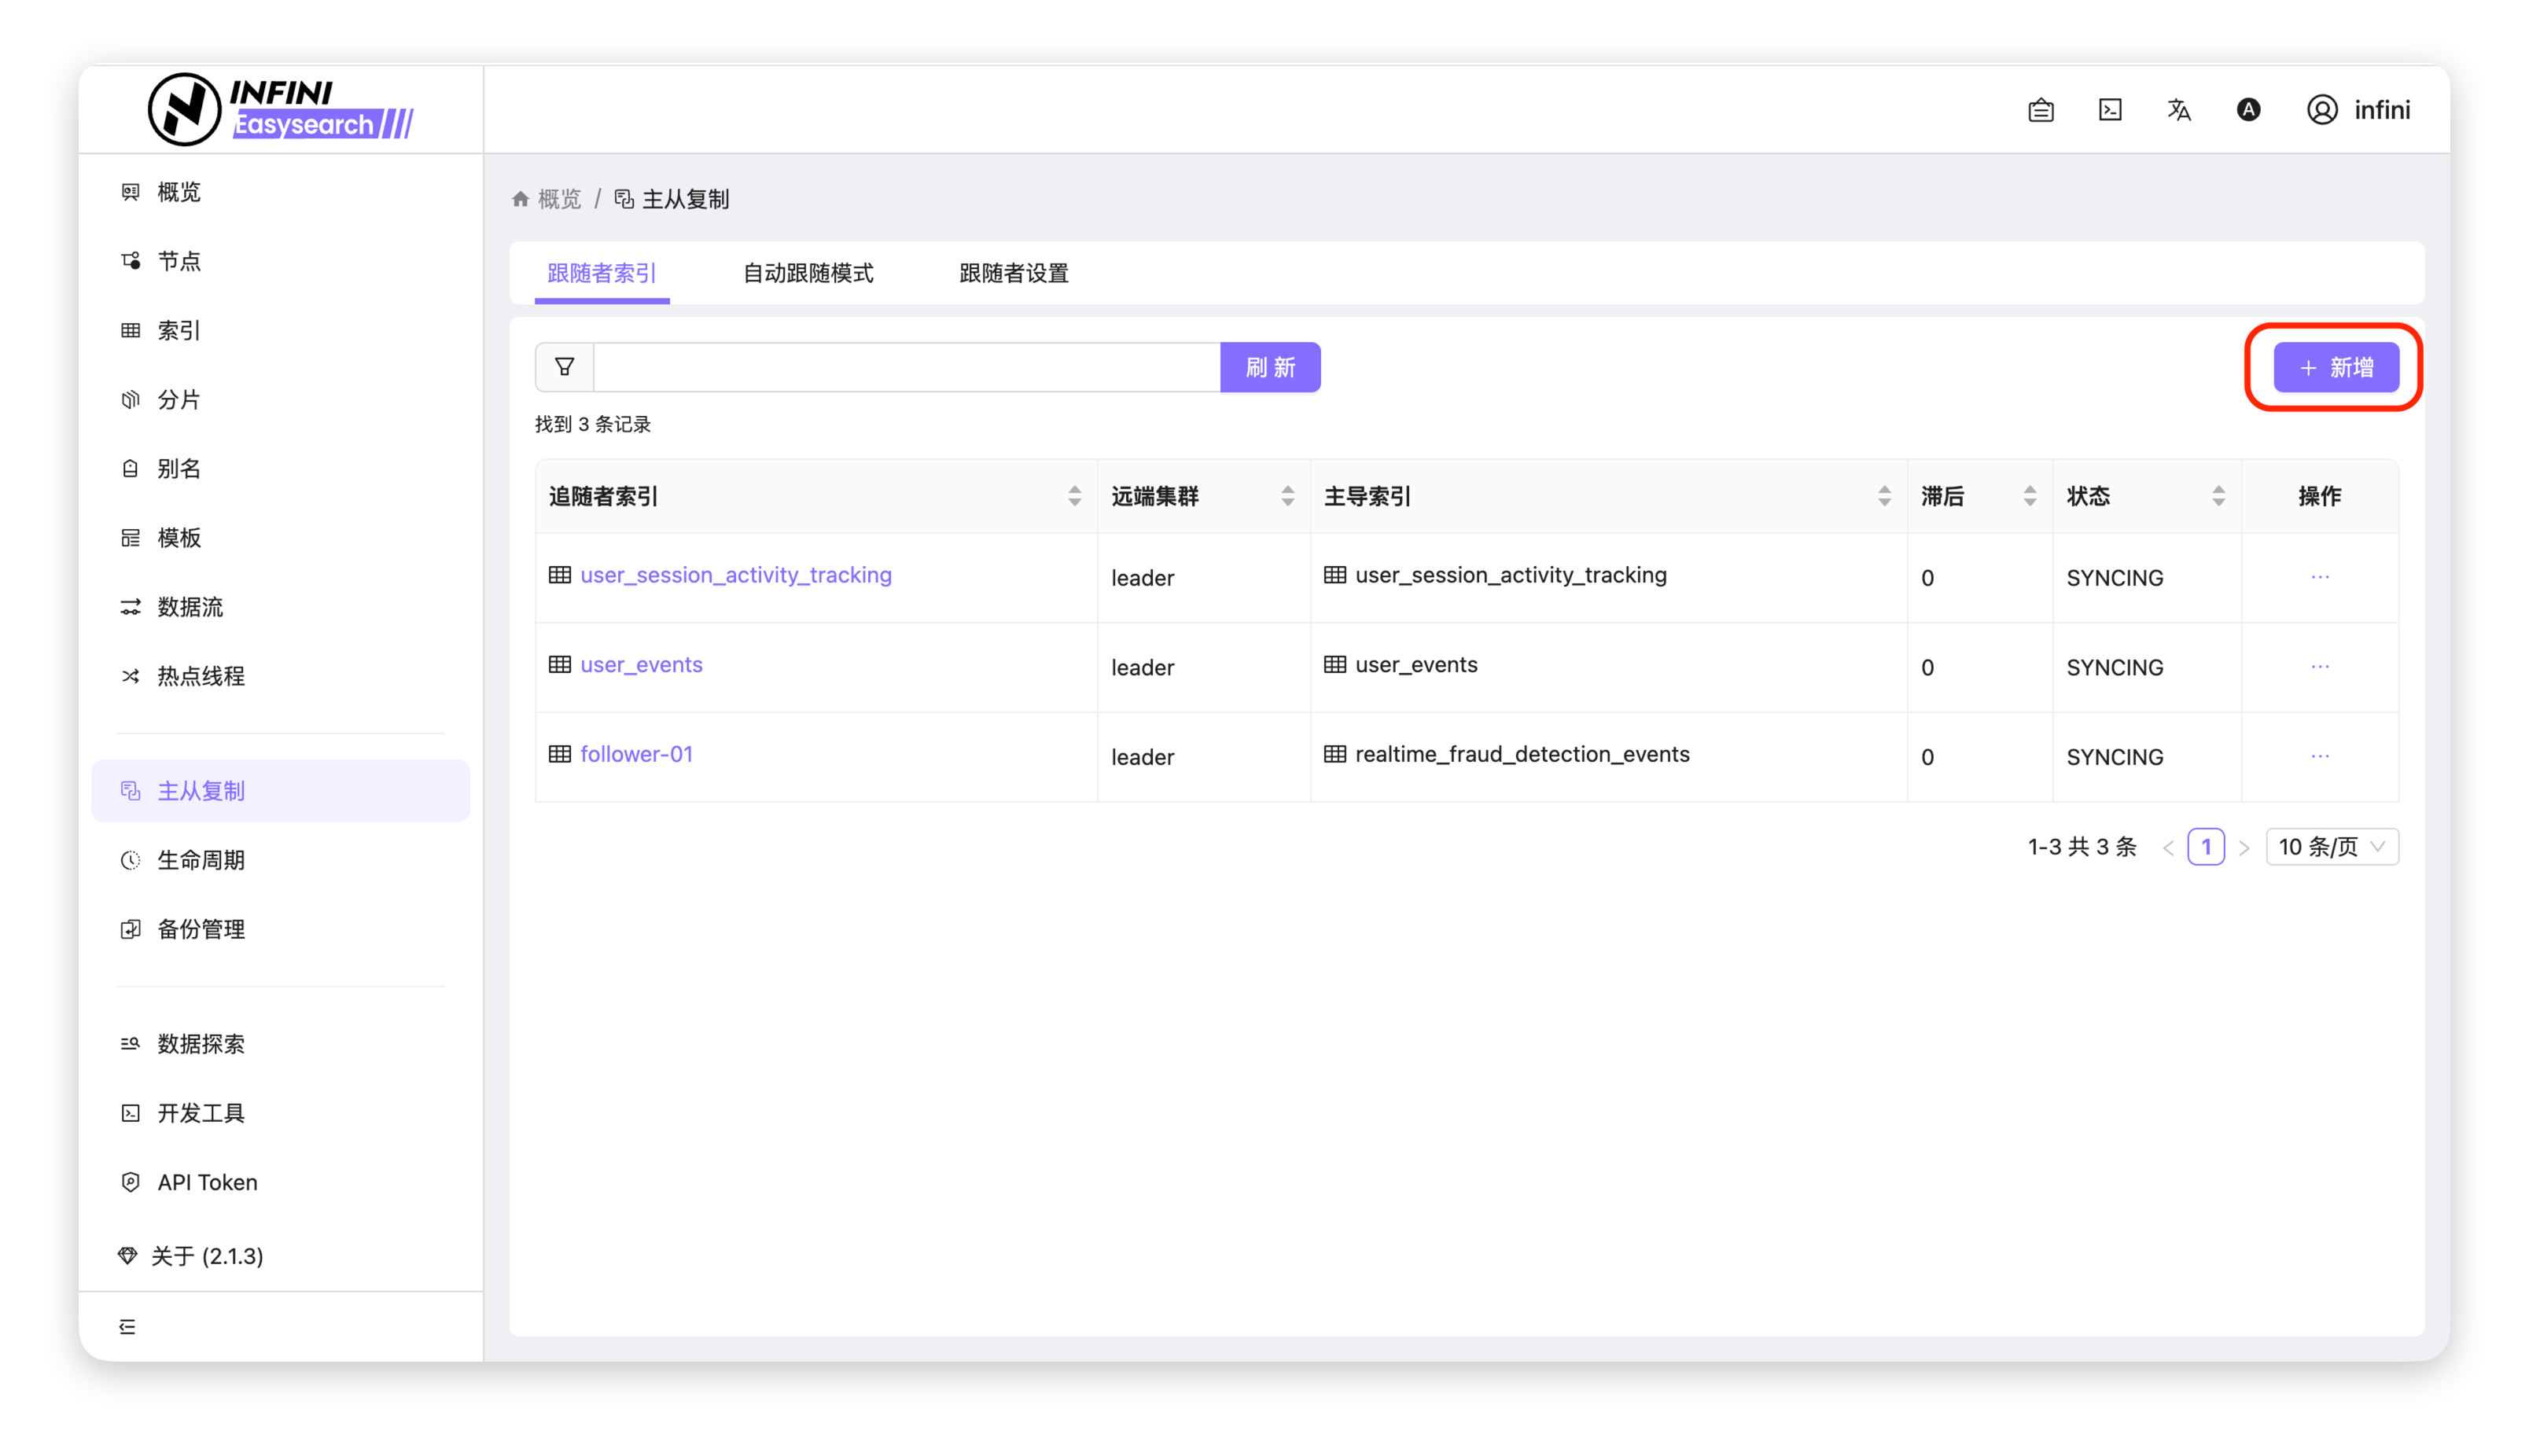The width and height of the screenshot is (2529, 1456).
Task: Click the circled A theme icon
Action: click(2248, 110)
